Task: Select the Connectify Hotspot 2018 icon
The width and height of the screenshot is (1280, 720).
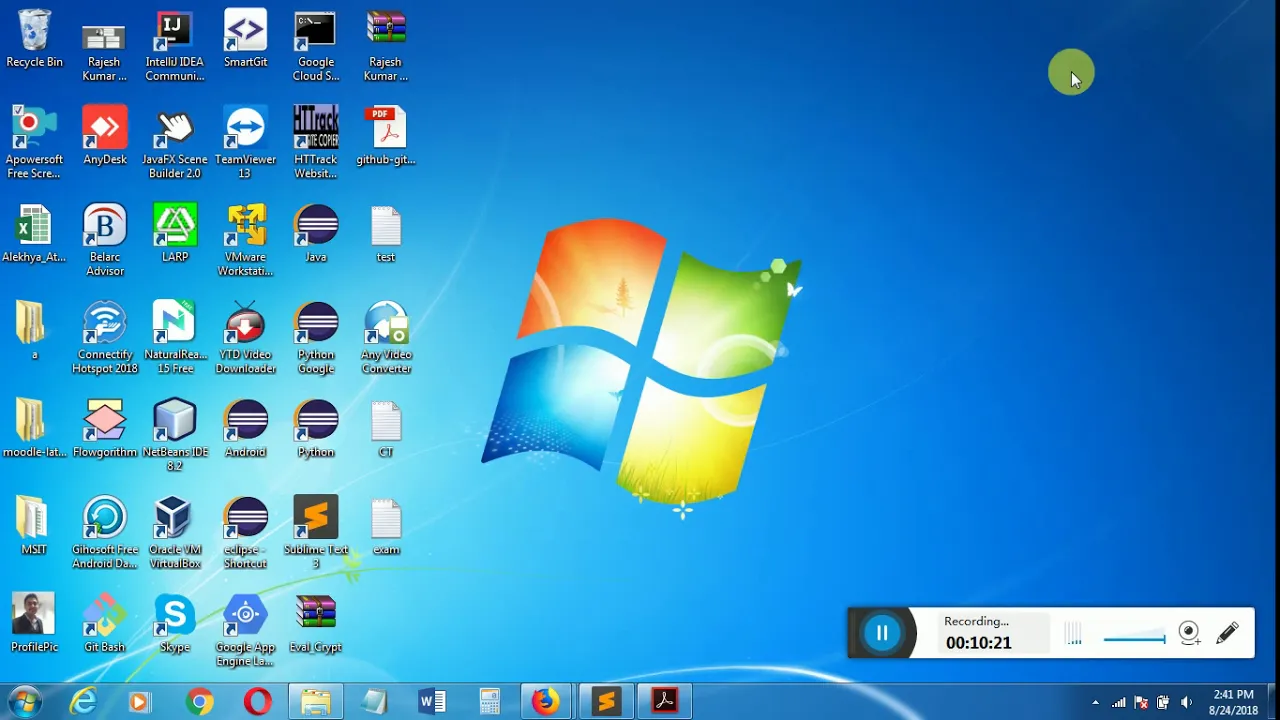Action: (105, 338)
